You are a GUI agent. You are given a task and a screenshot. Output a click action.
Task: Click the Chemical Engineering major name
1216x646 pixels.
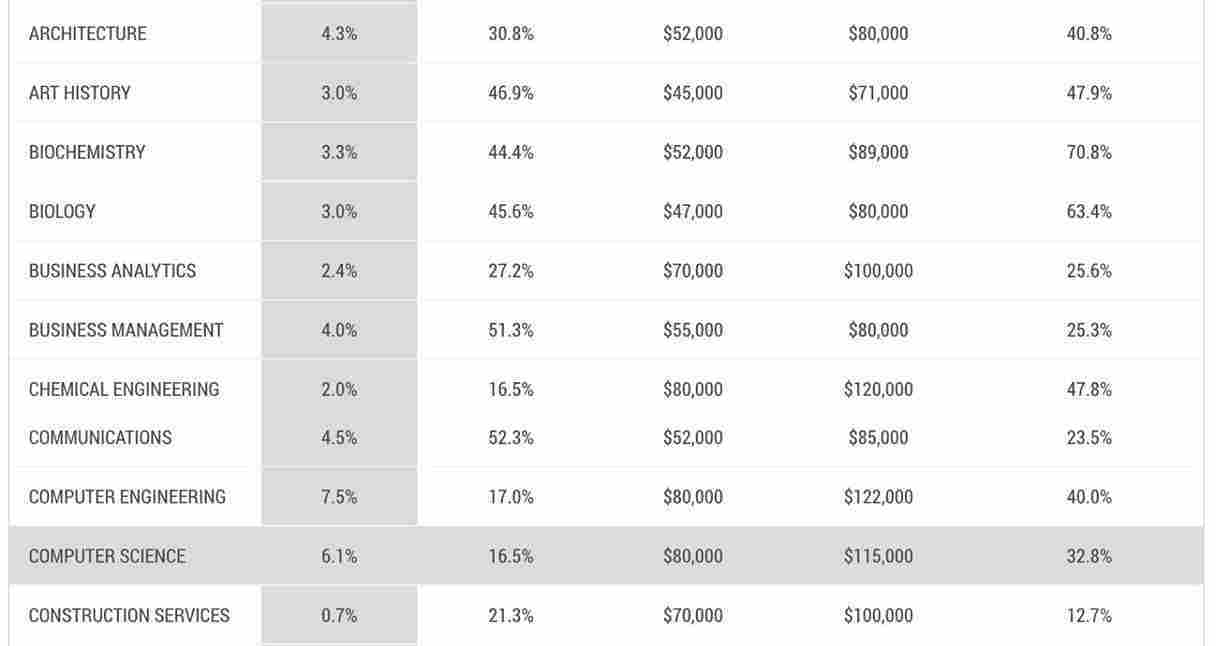124,389
